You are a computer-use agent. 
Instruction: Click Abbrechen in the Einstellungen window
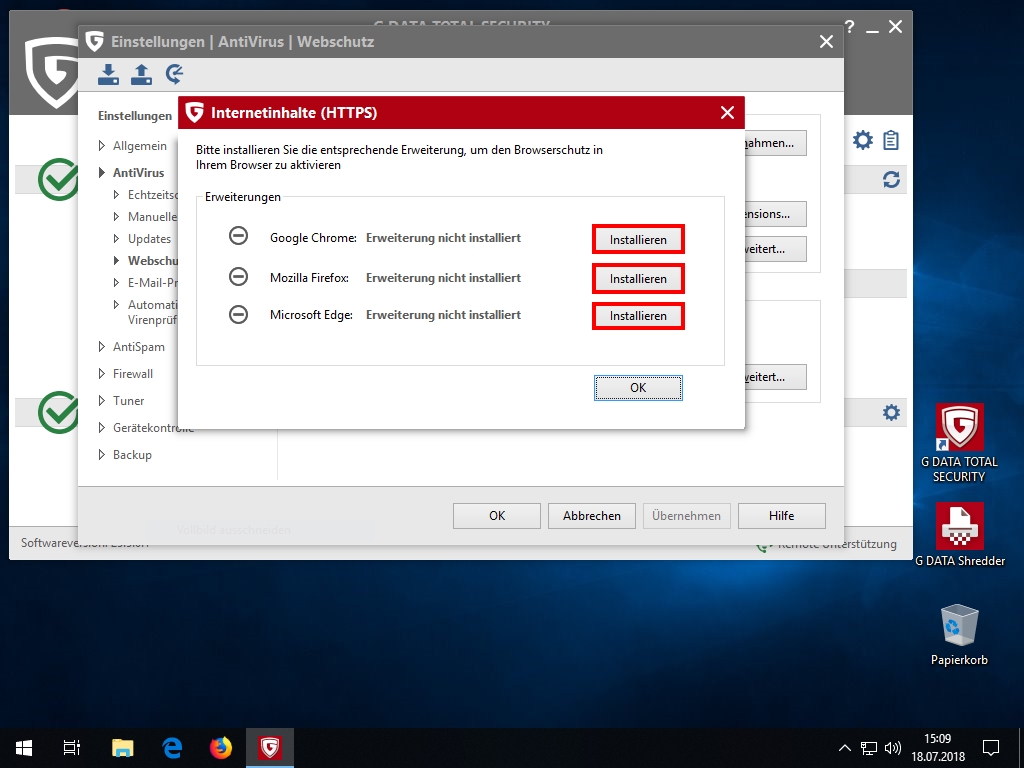point(592,516)
